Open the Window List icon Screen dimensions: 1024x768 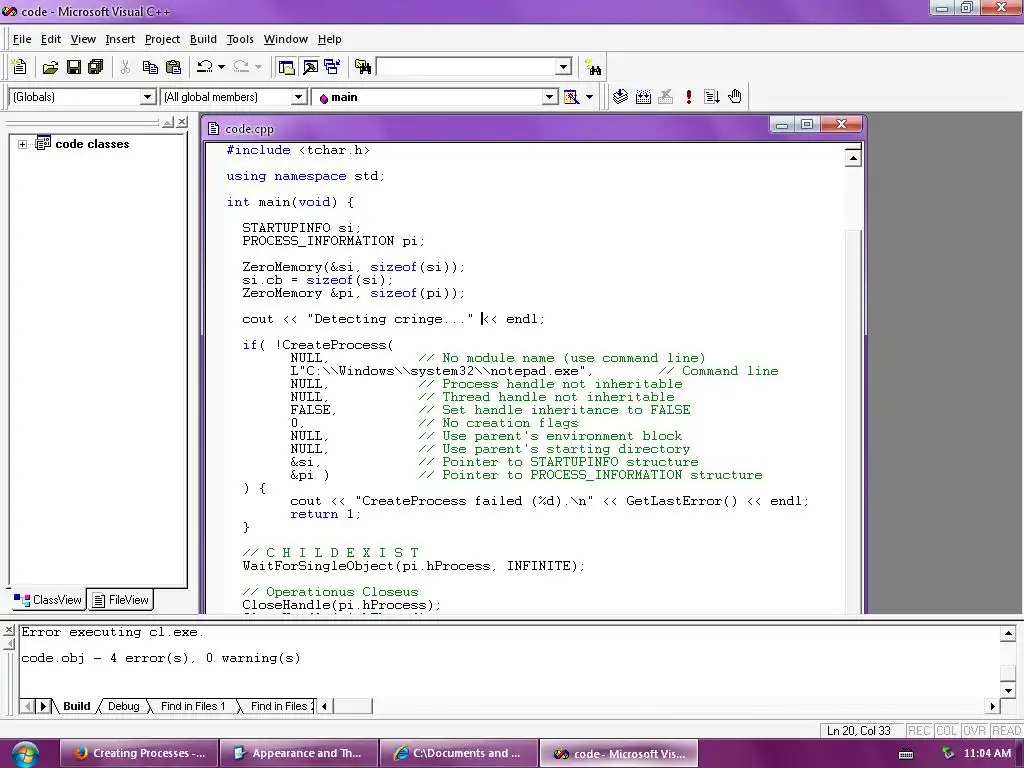332,67
